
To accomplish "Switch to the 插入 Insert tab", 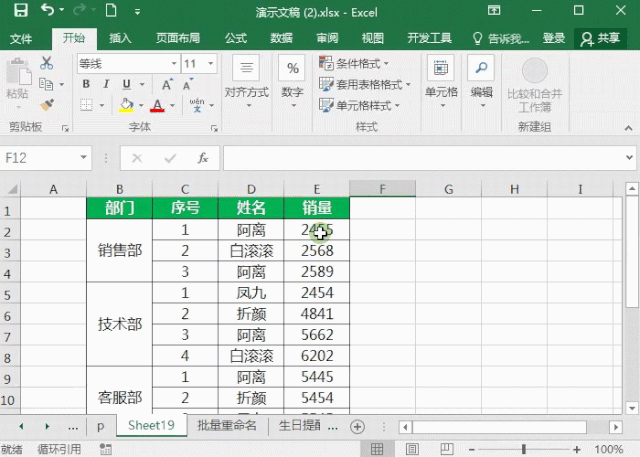I will coord(120,38).
